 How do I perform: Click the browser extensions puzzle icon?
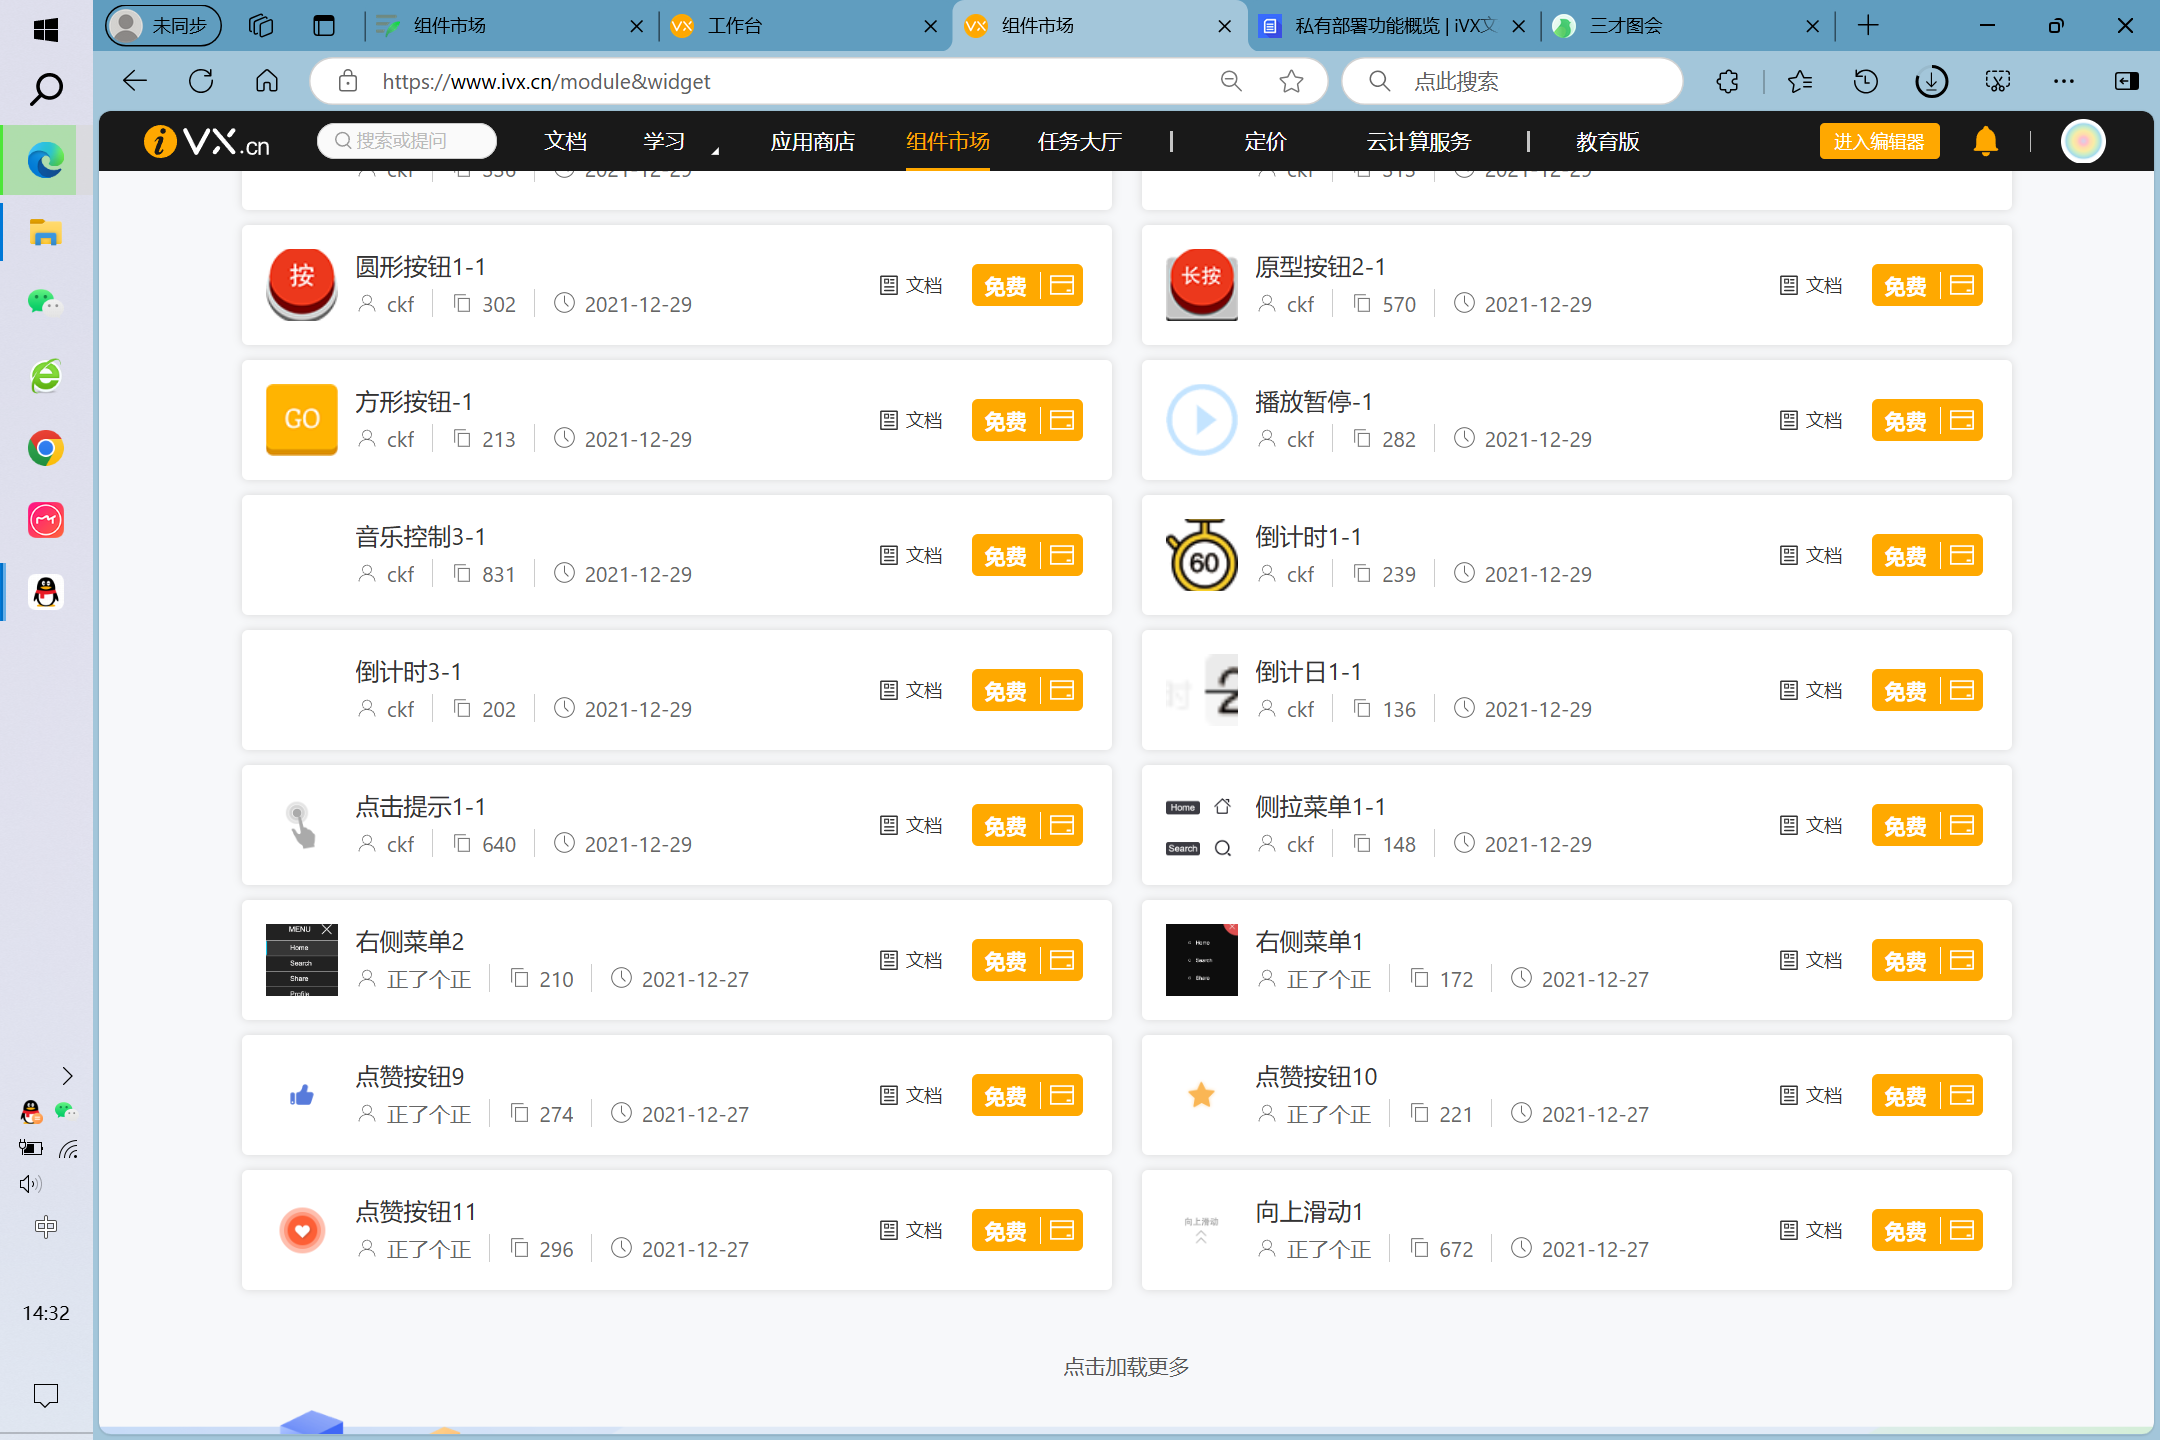(1727, 81)
